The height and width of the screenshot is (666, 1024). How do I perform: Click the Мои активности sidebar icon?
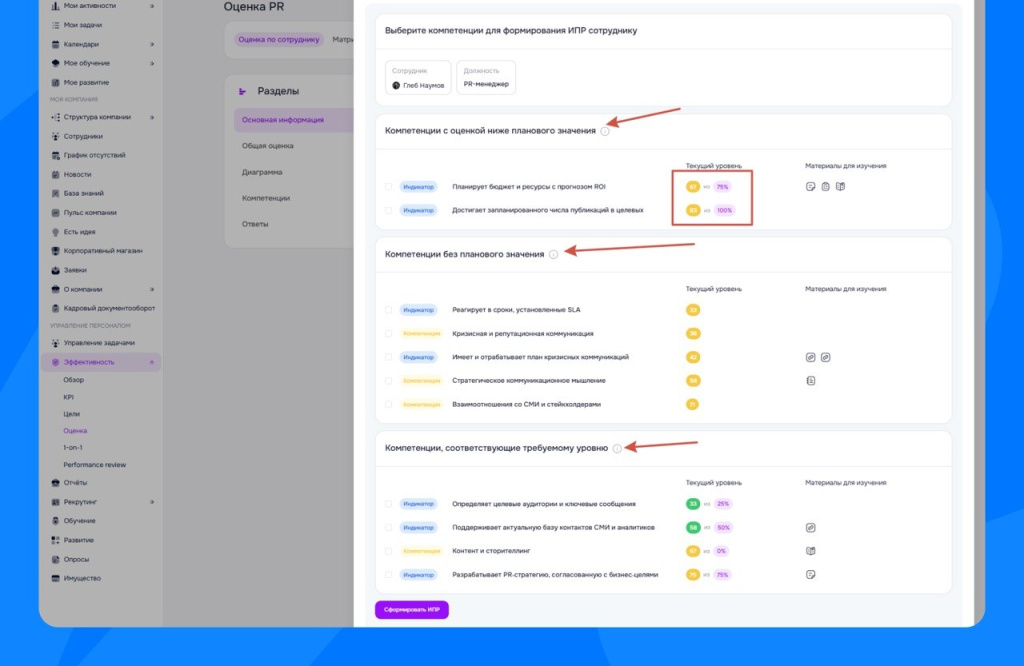click(x=56, y=6)
